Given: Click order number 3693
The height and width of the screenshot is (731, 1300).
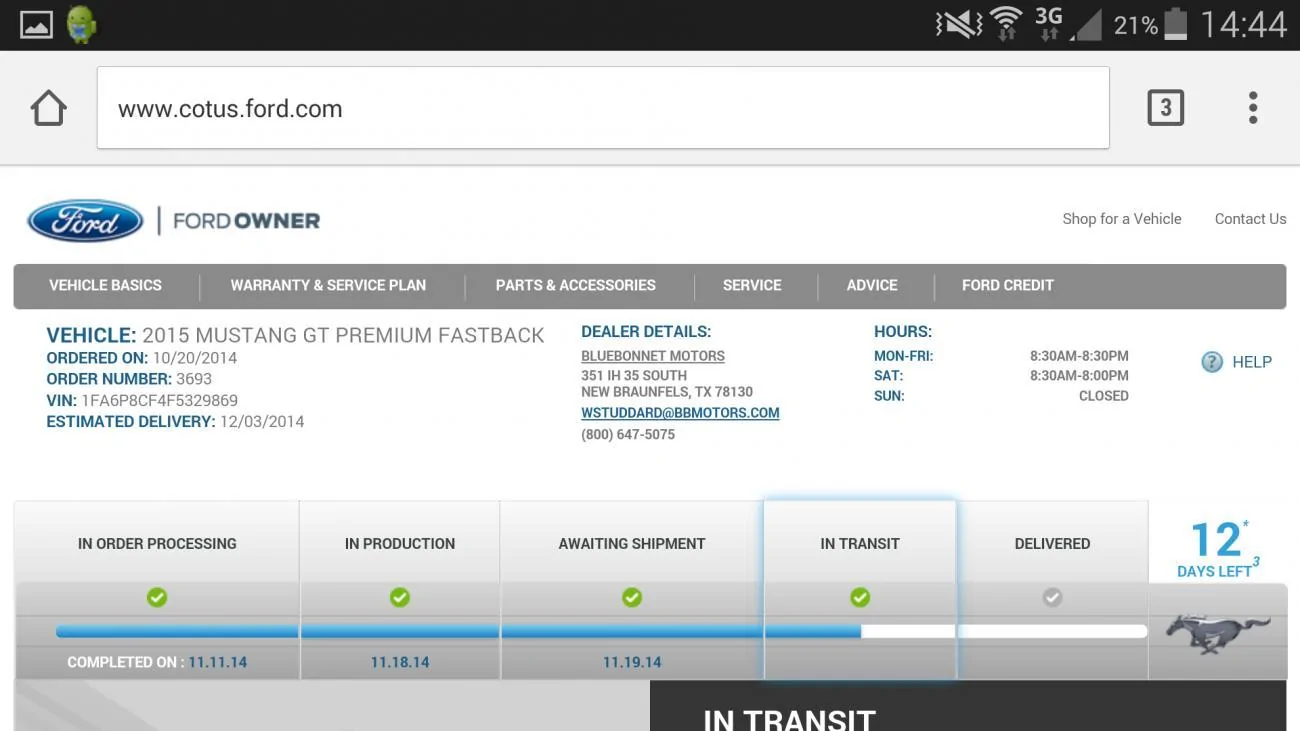Looking at the screenshot, I should point(194,379).
